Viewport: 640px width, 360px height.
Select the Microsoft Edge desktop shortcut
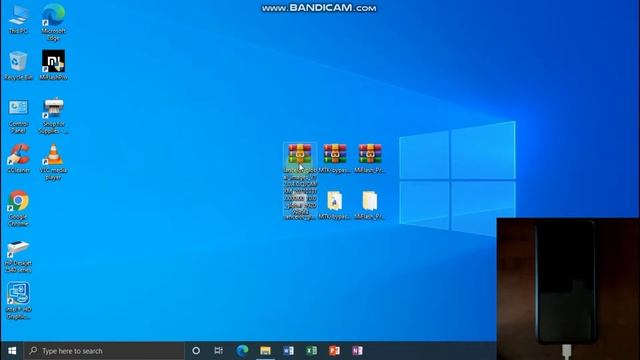(53, 21)
